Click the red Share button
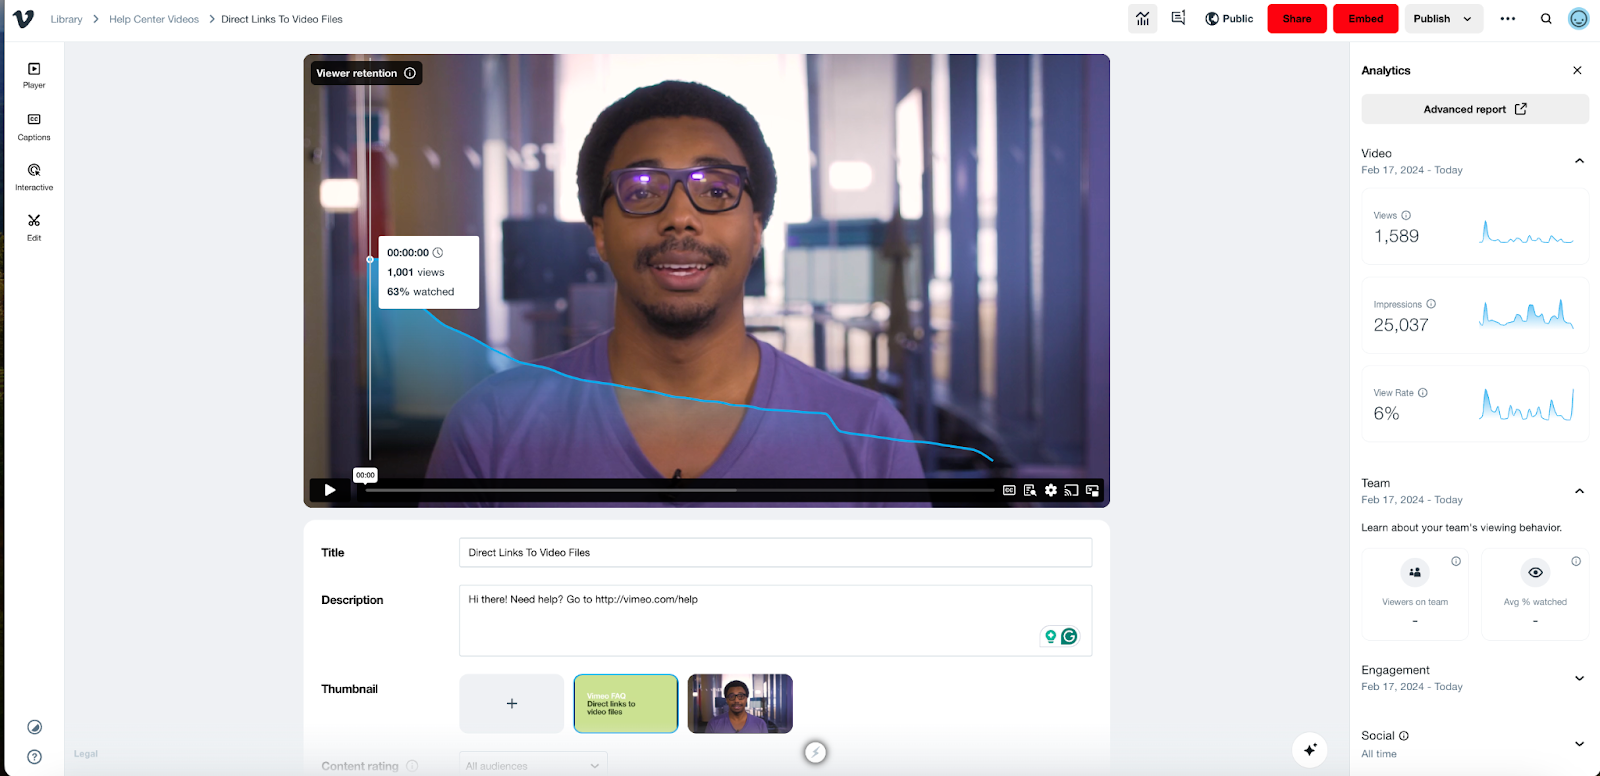1600x776 pixels. tap(1296, 19)
